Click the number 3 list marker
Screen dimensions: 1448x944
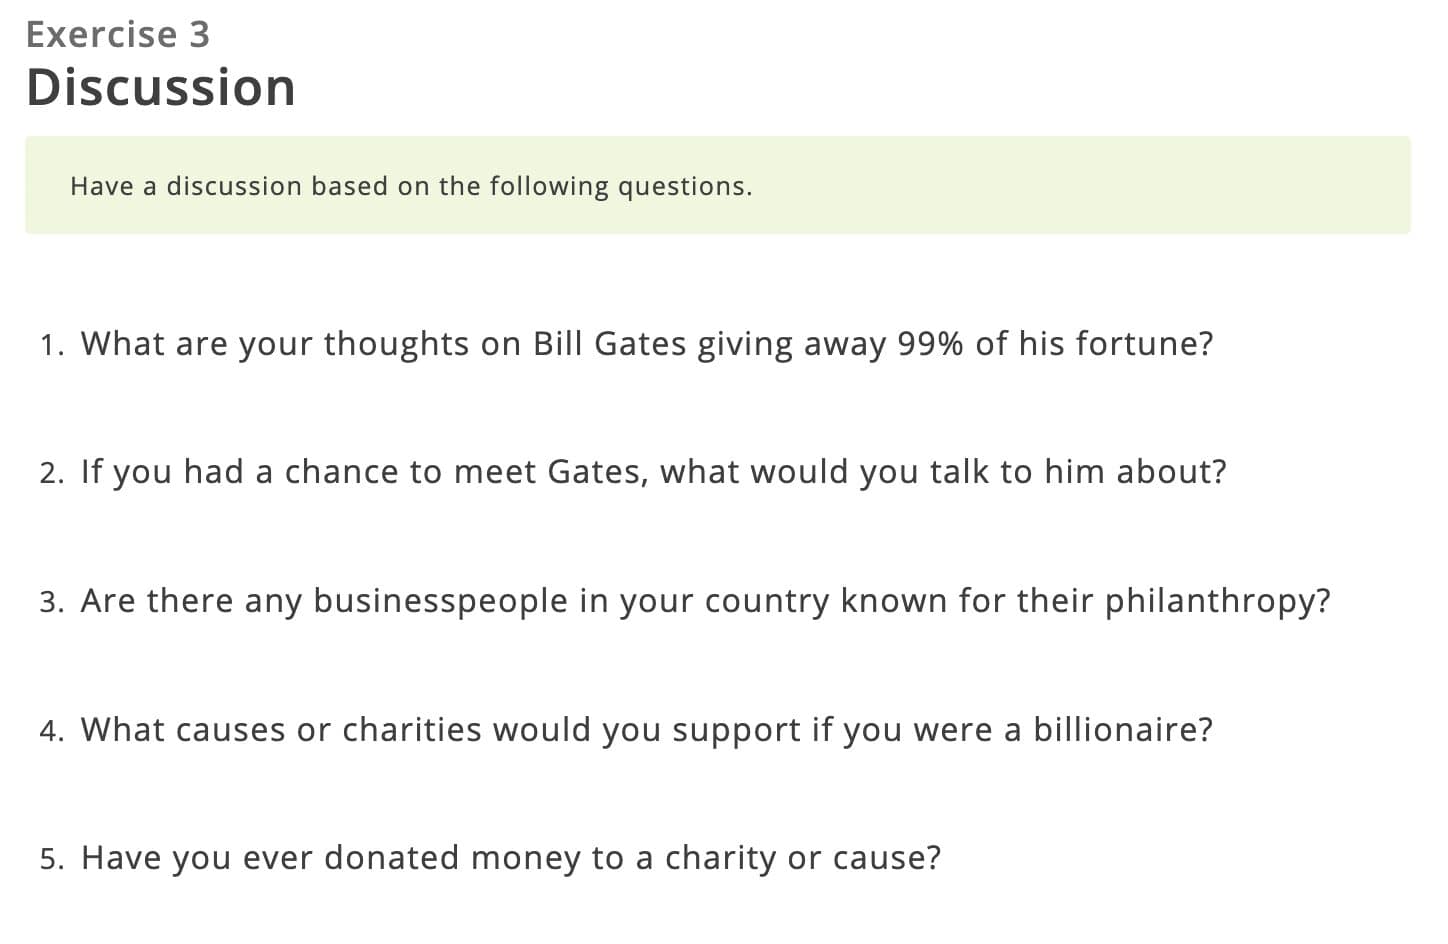tap(51, 603)
